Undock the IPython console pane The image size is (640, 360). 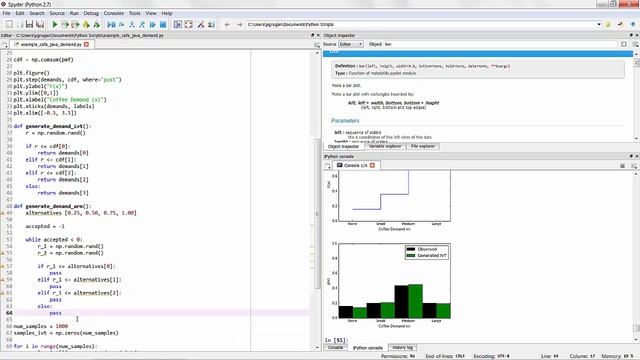coord(631,156)
